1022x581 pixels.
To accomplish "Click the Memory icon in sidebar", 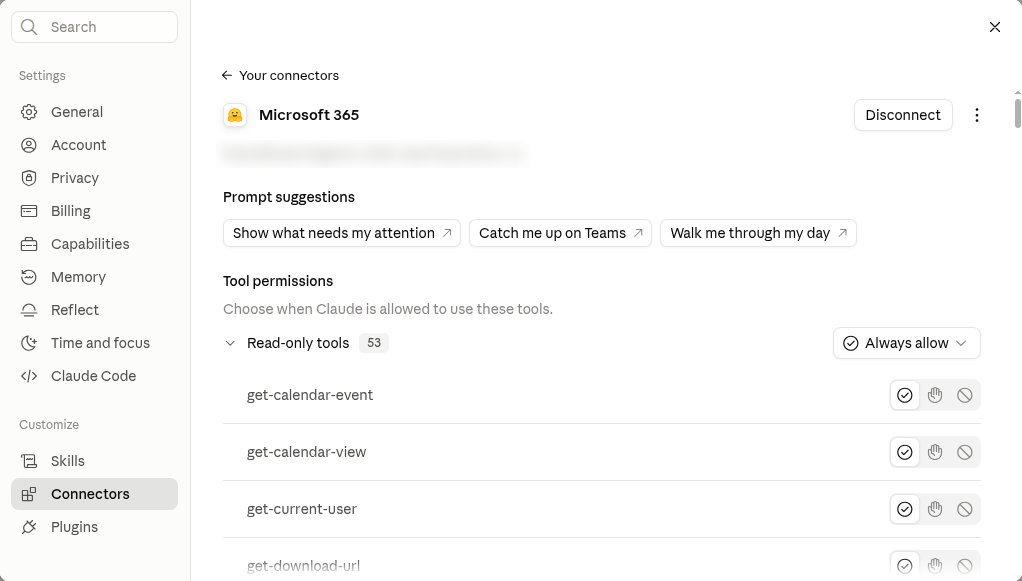I will pyautogui.click(x=29, y=277).
